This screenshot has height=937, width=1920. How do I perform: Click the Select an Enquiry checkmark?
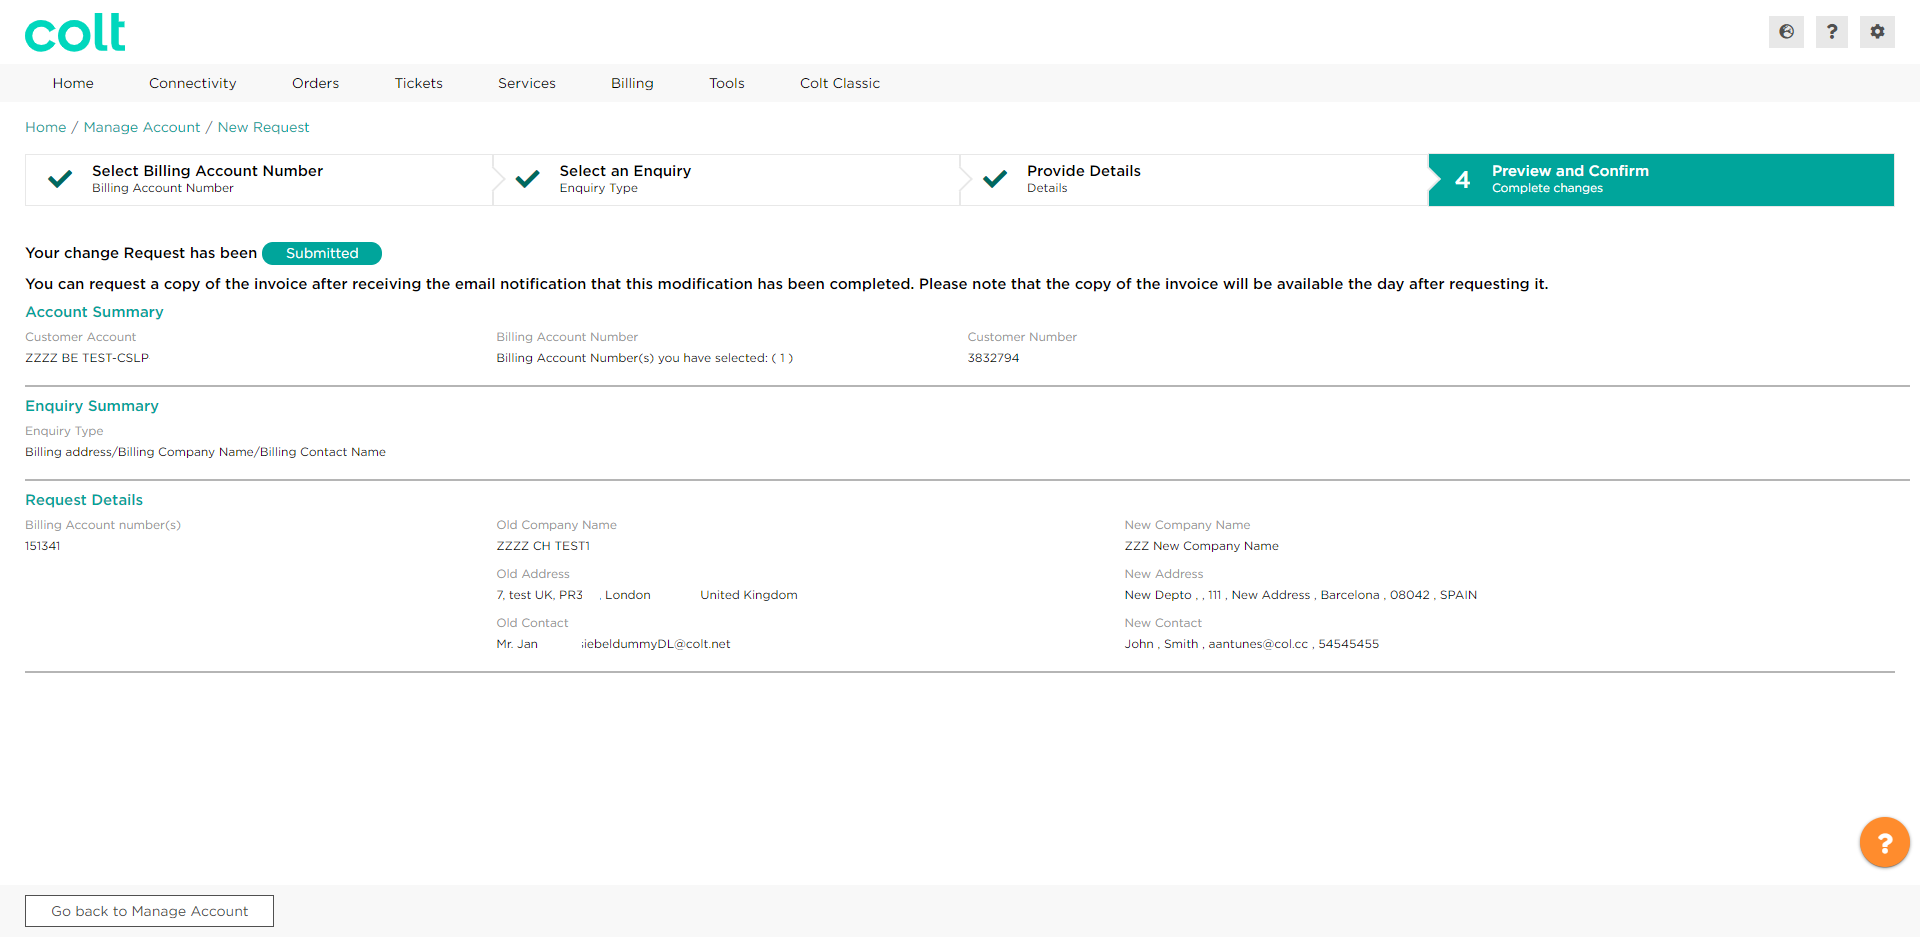tap(527, 179)
